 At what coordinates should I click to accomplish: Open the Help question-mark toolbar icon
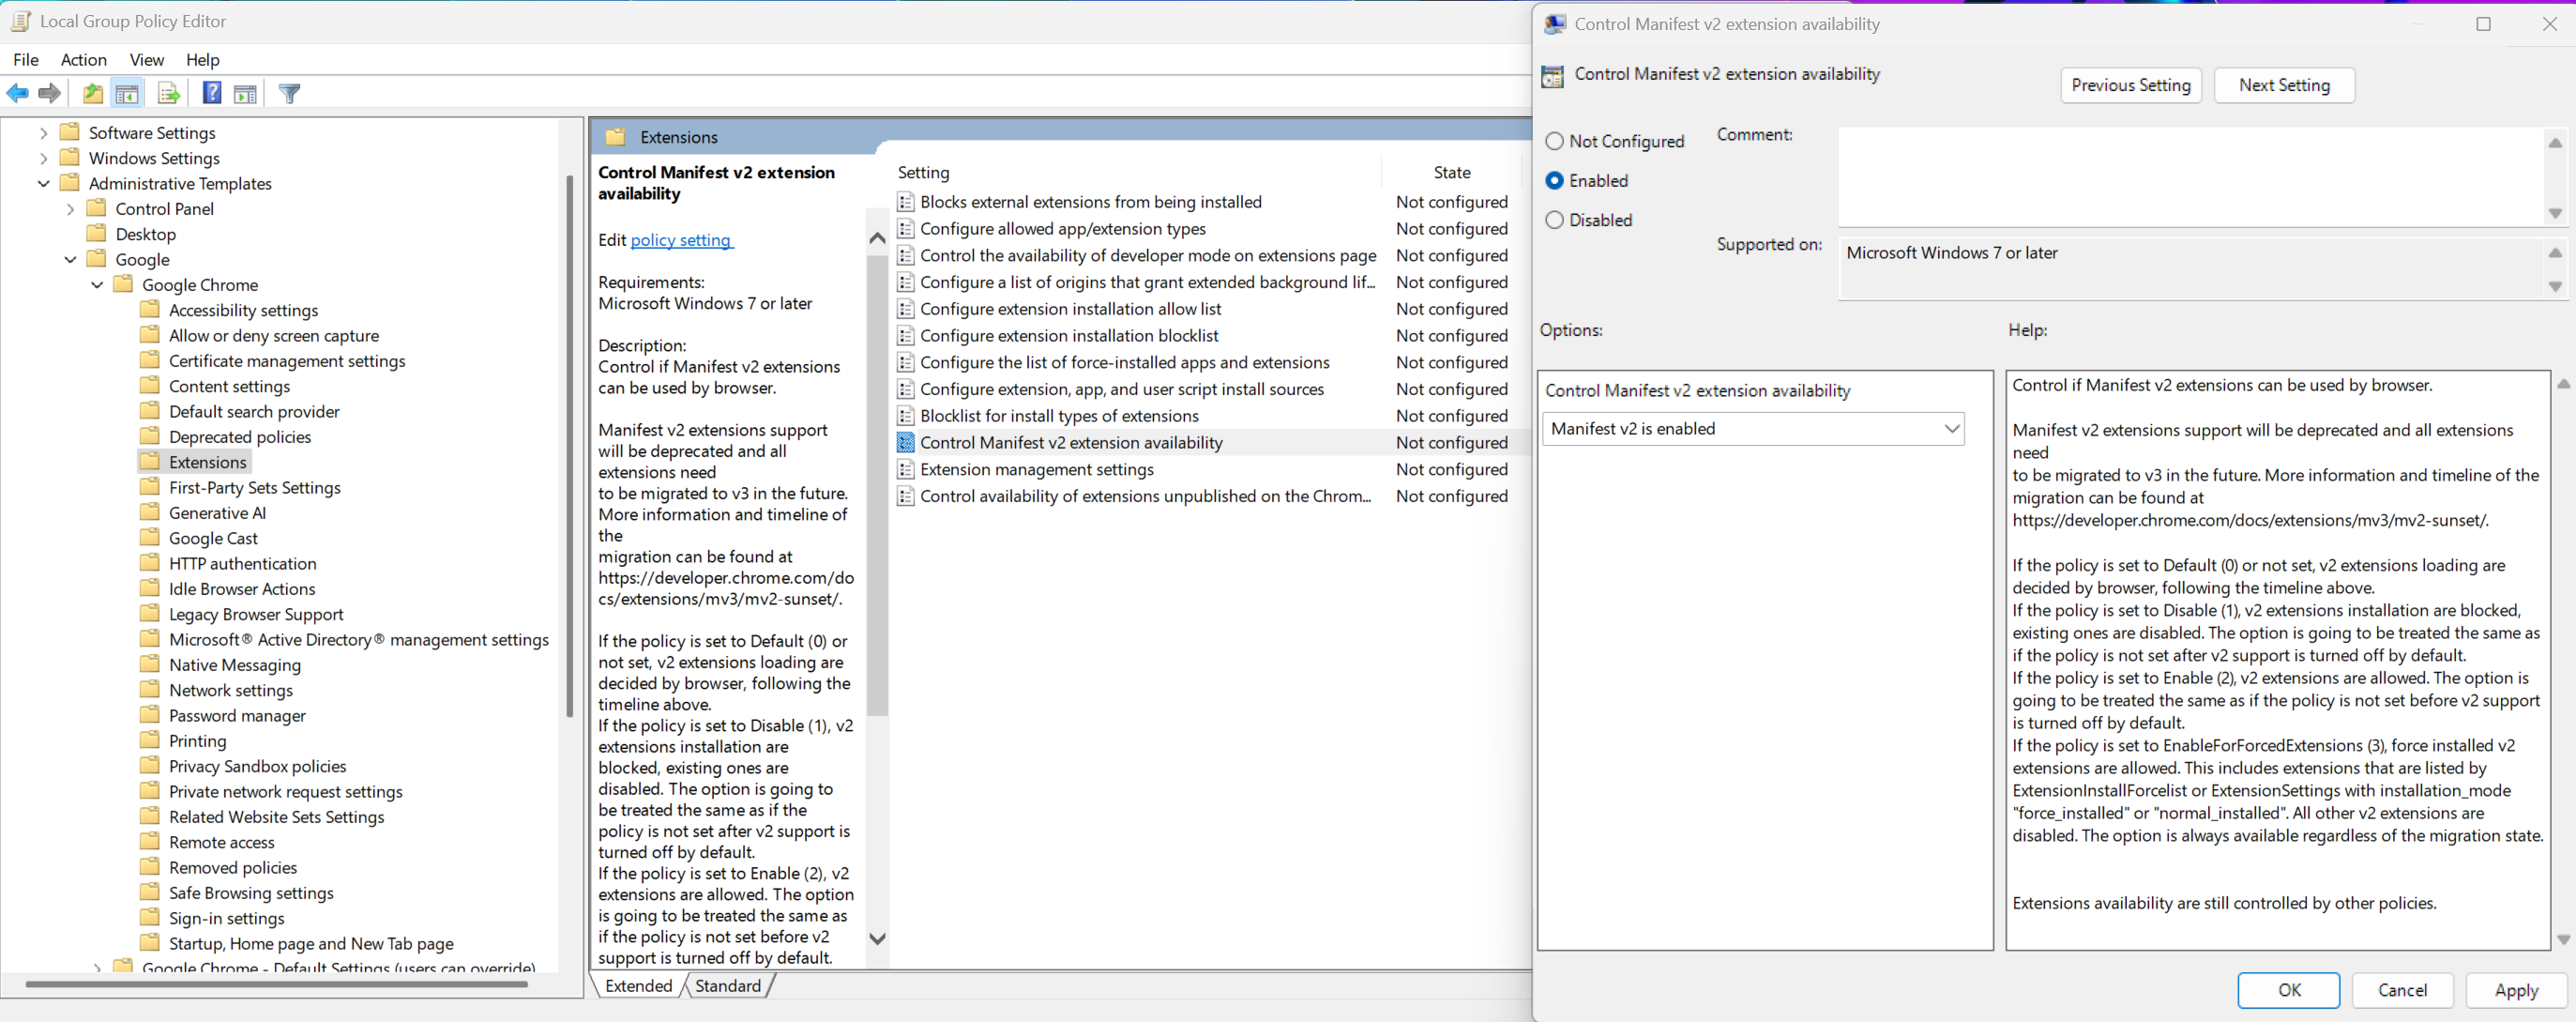click(x=212, y=94)
